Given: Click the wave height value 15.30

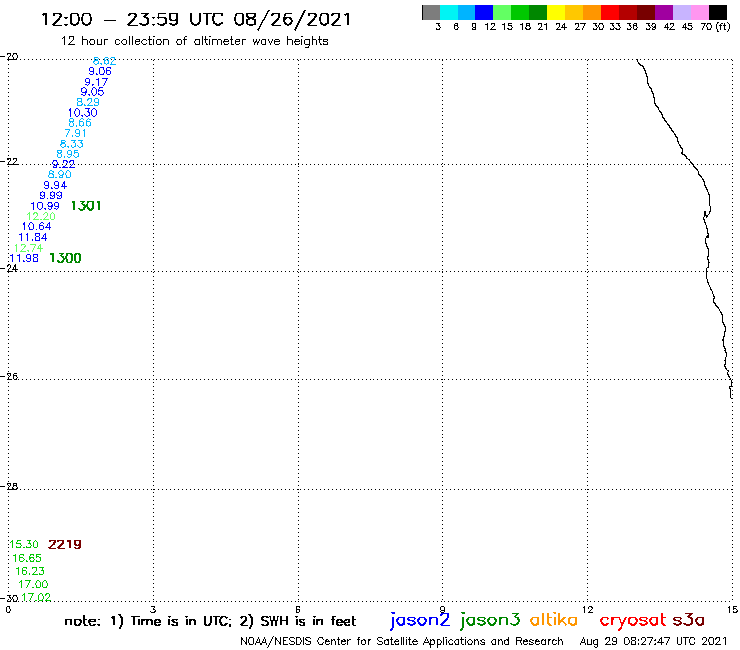Looking at the screenshot, I should tap(24, 544).
